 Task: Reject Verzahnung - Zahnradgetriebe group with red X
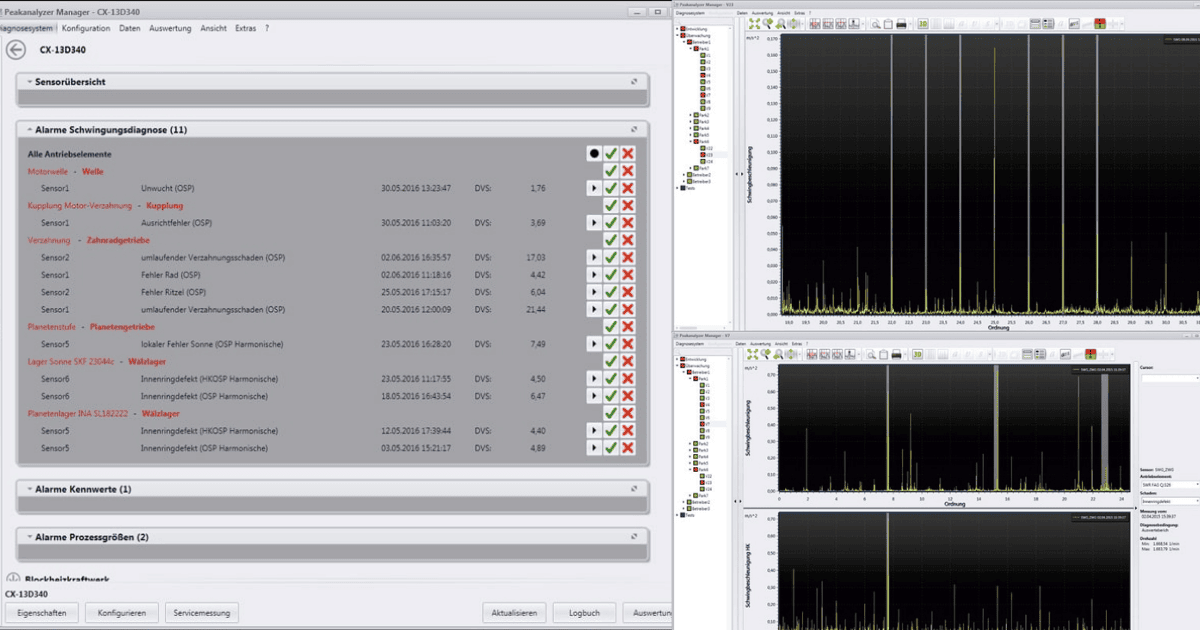(628, 240)
